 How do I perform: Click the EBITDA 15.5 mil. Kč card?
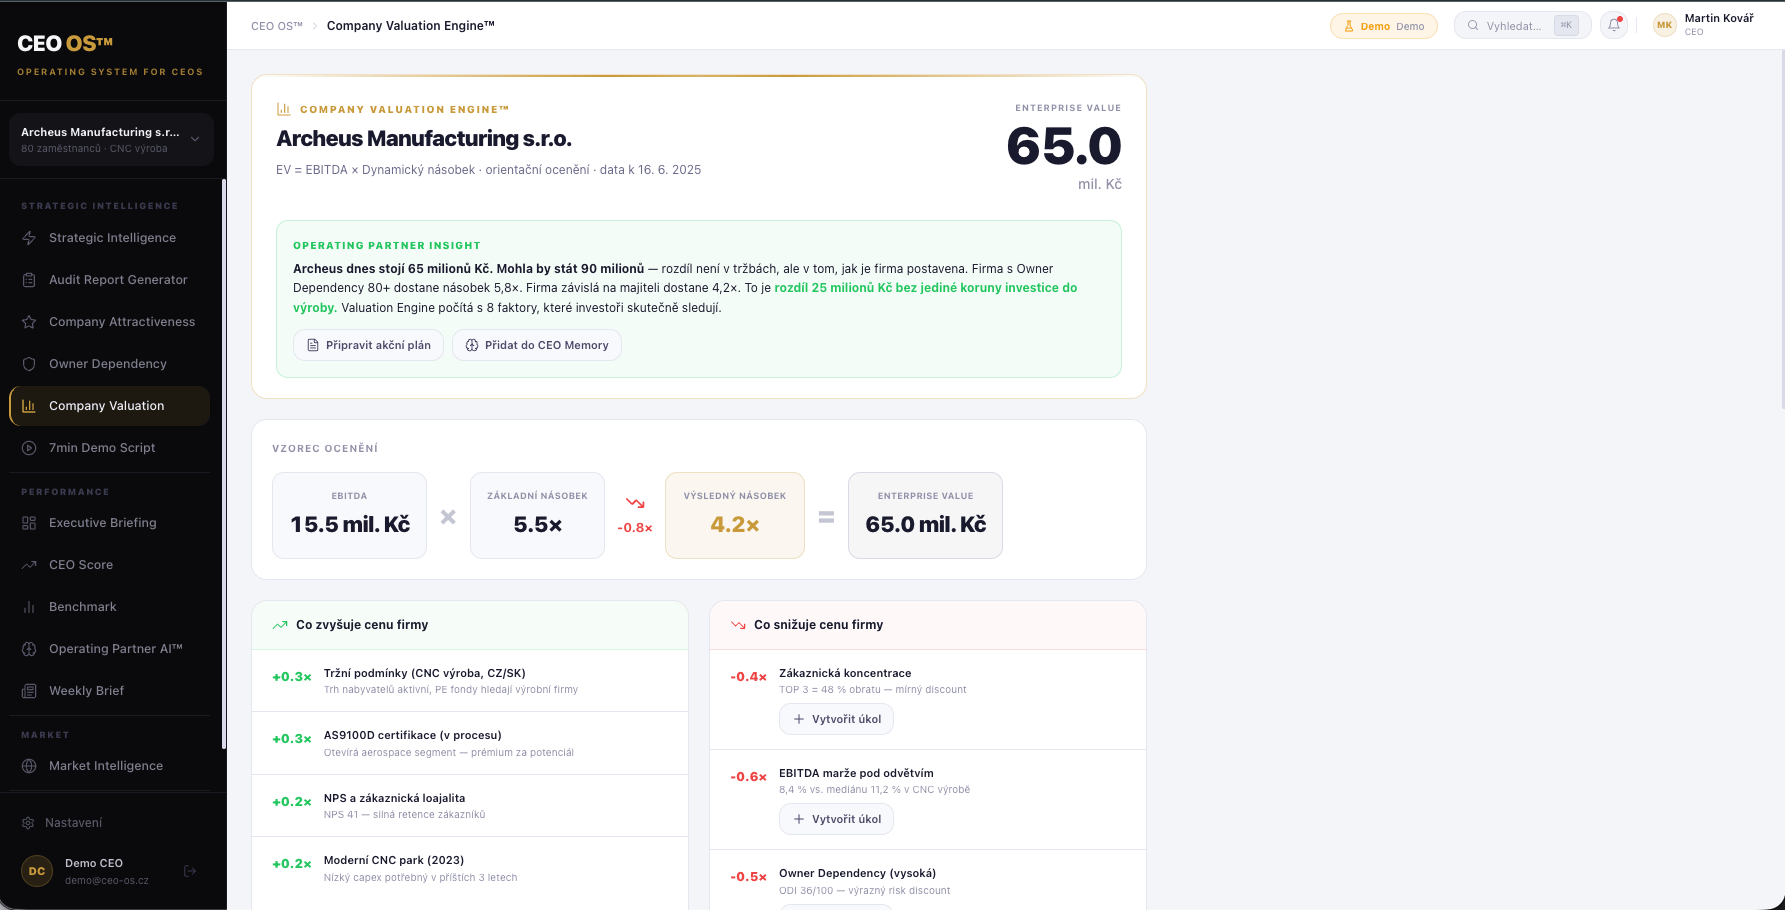click(x=350, y=515)
